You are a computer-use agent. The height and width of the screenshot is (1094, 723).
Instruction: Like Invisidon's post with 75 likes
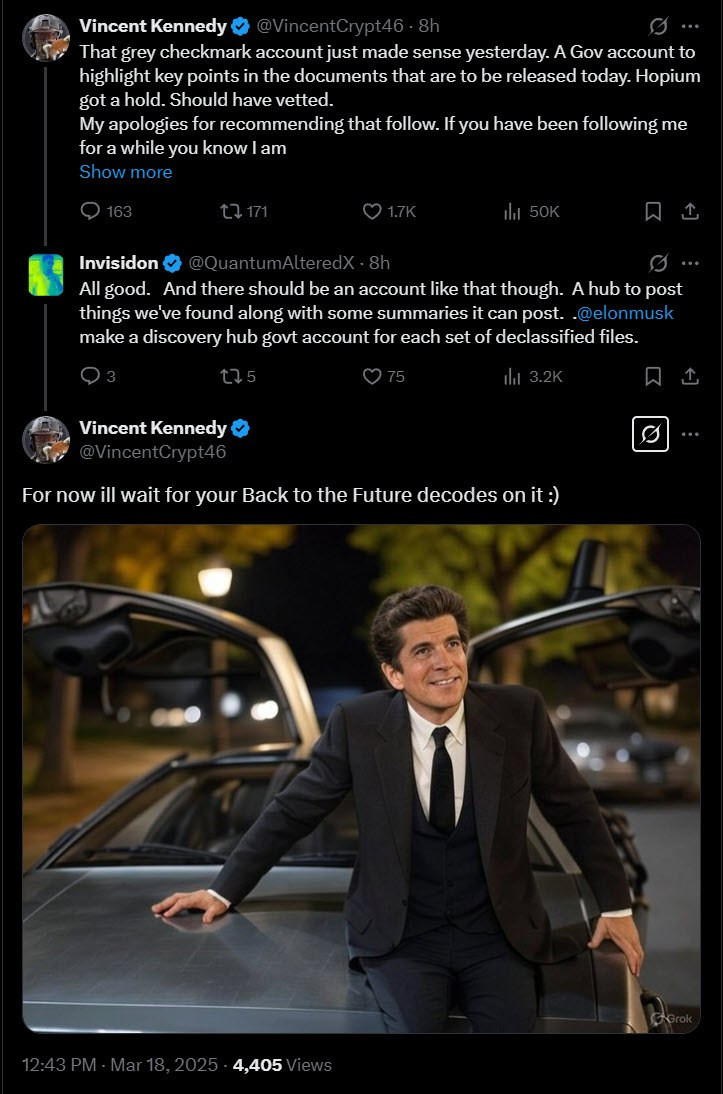click(372, 376)
